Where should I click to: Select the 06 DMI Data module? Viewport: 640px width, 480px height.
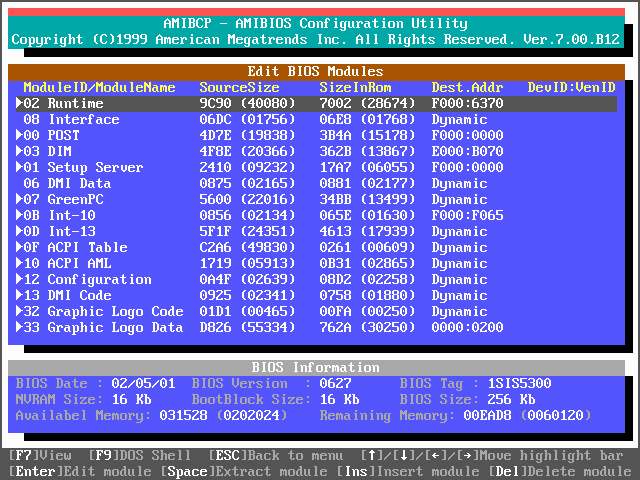316,183
